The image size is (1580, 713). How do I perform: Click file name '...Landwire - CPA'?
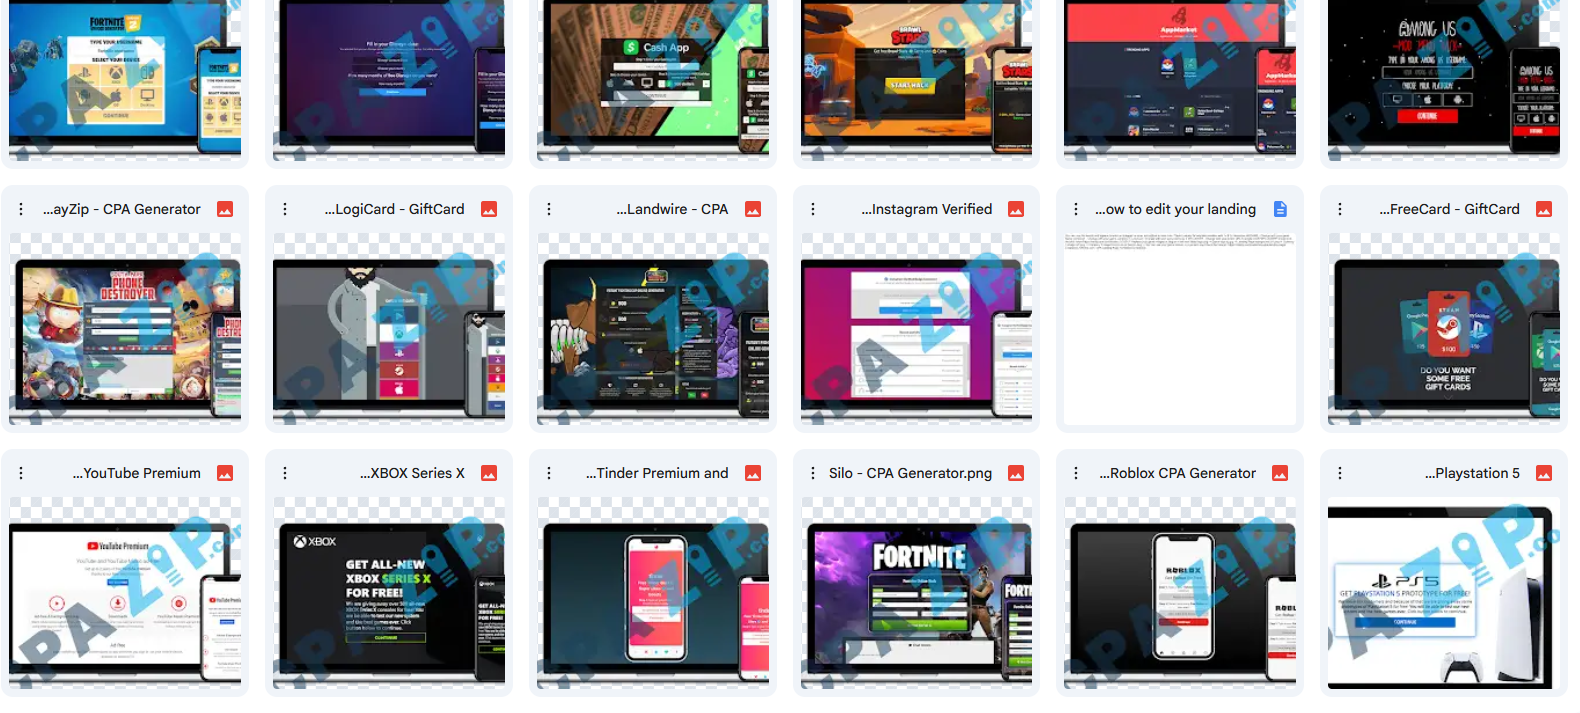pyautogui.click(x=672, y=209)
